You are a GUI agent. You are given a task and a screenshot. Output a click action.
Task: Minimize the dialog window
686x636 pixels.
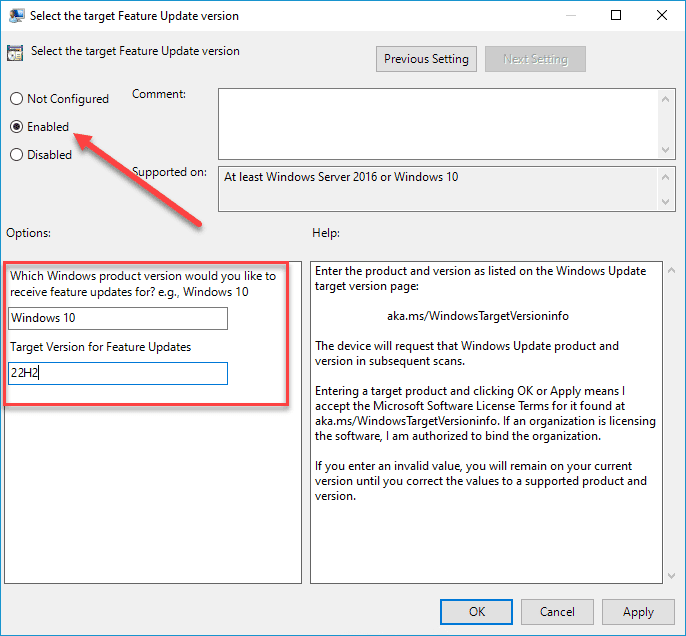pyautogui.click(x=570, y=15)
